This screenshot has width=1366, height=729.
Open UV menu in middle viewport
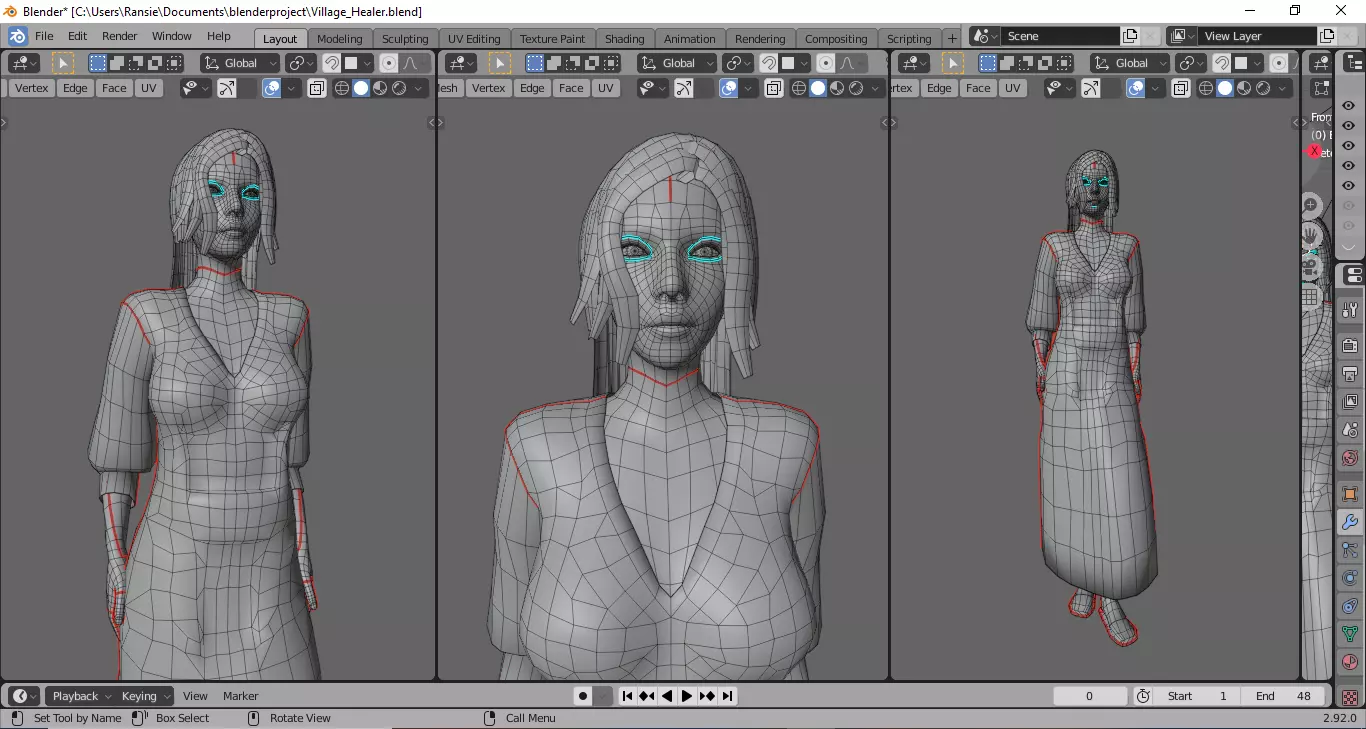point(606,88)
